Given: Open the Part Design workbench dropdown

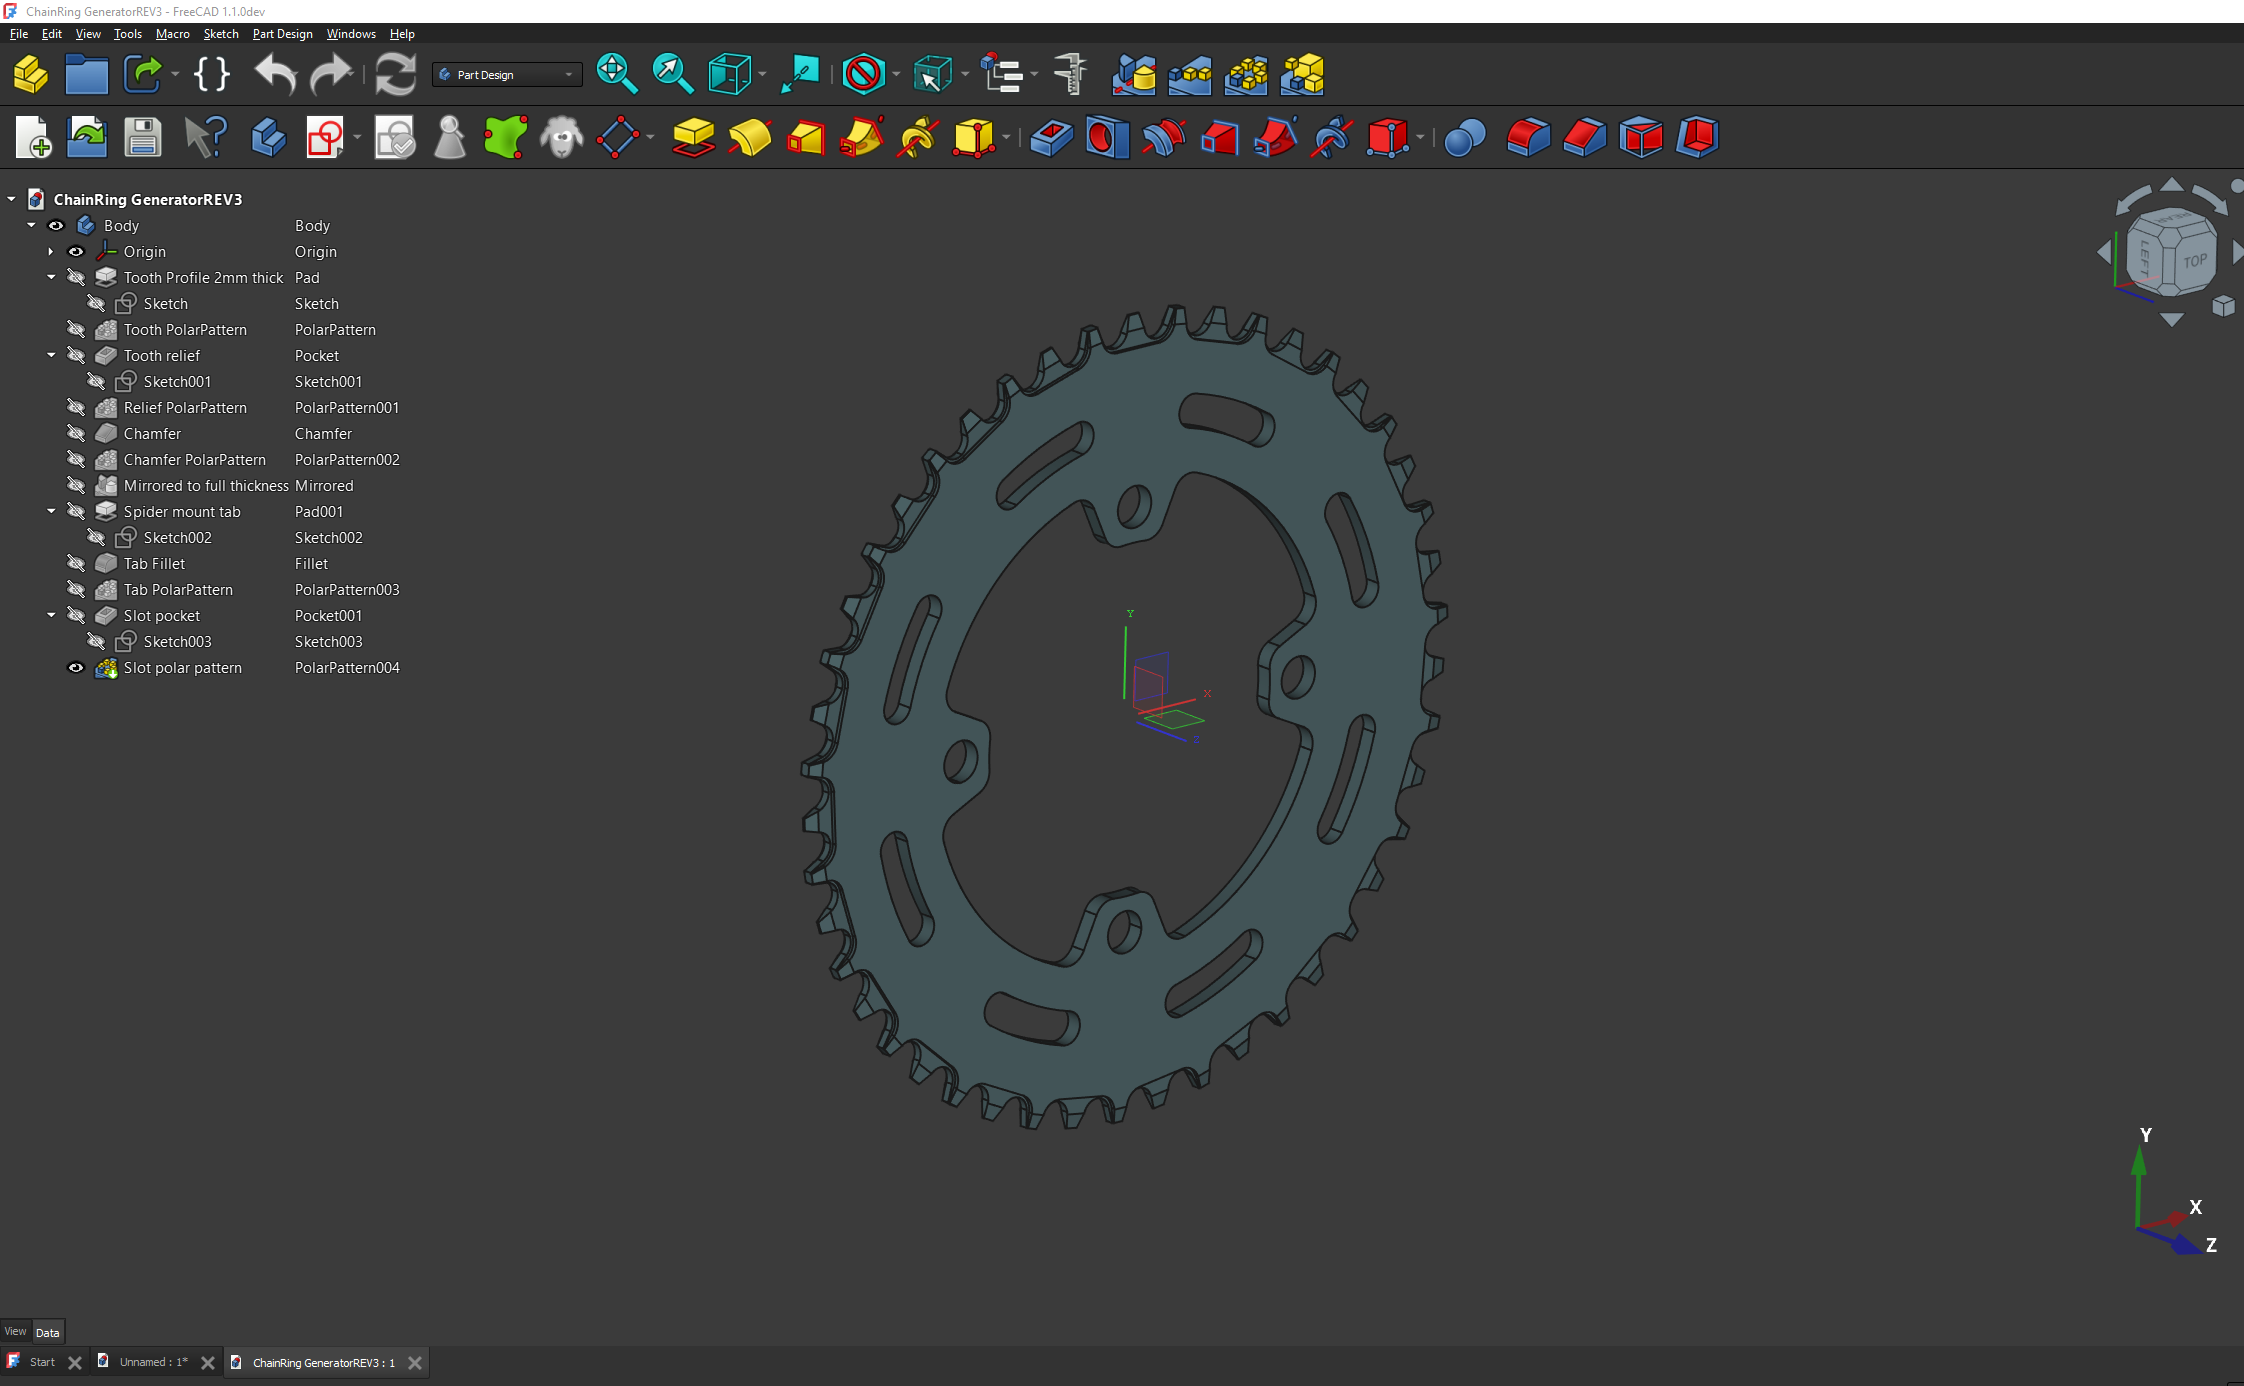Looking at the screenshot, I should pyautogui.click(x=507, y=75).
